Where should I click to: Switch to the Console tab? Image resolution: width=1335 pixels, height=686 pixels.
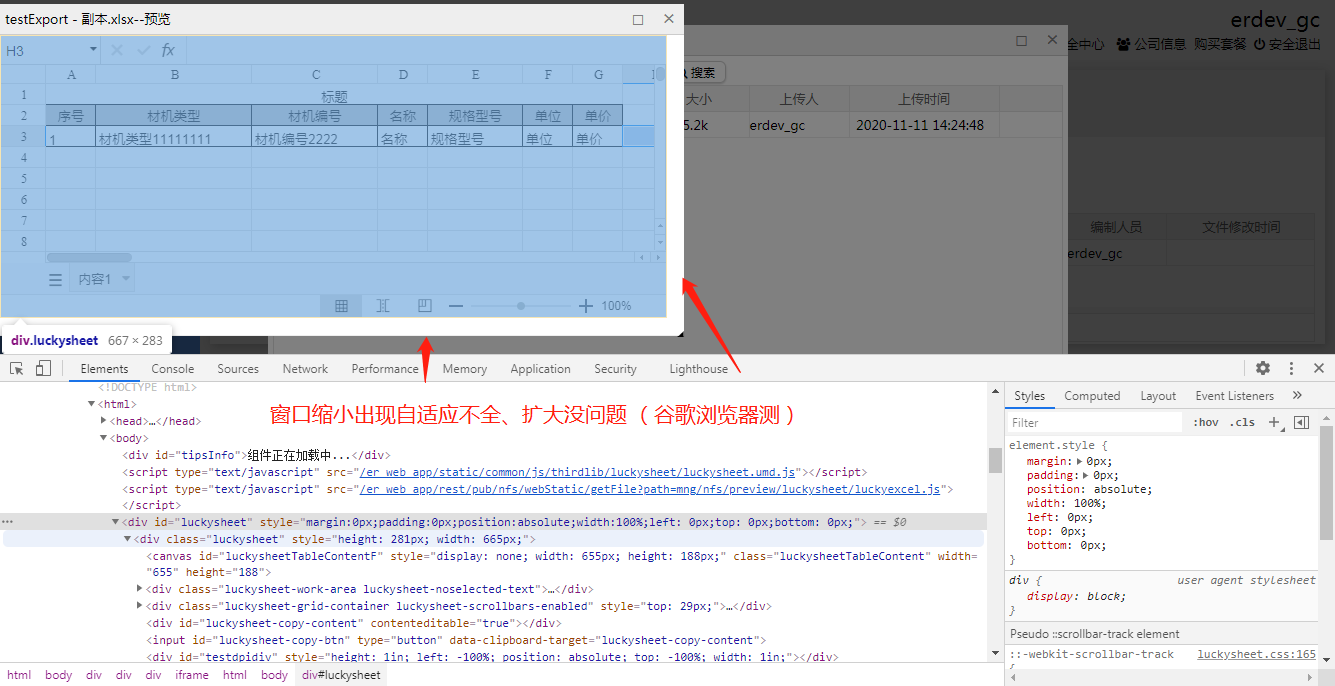[173, 369]
